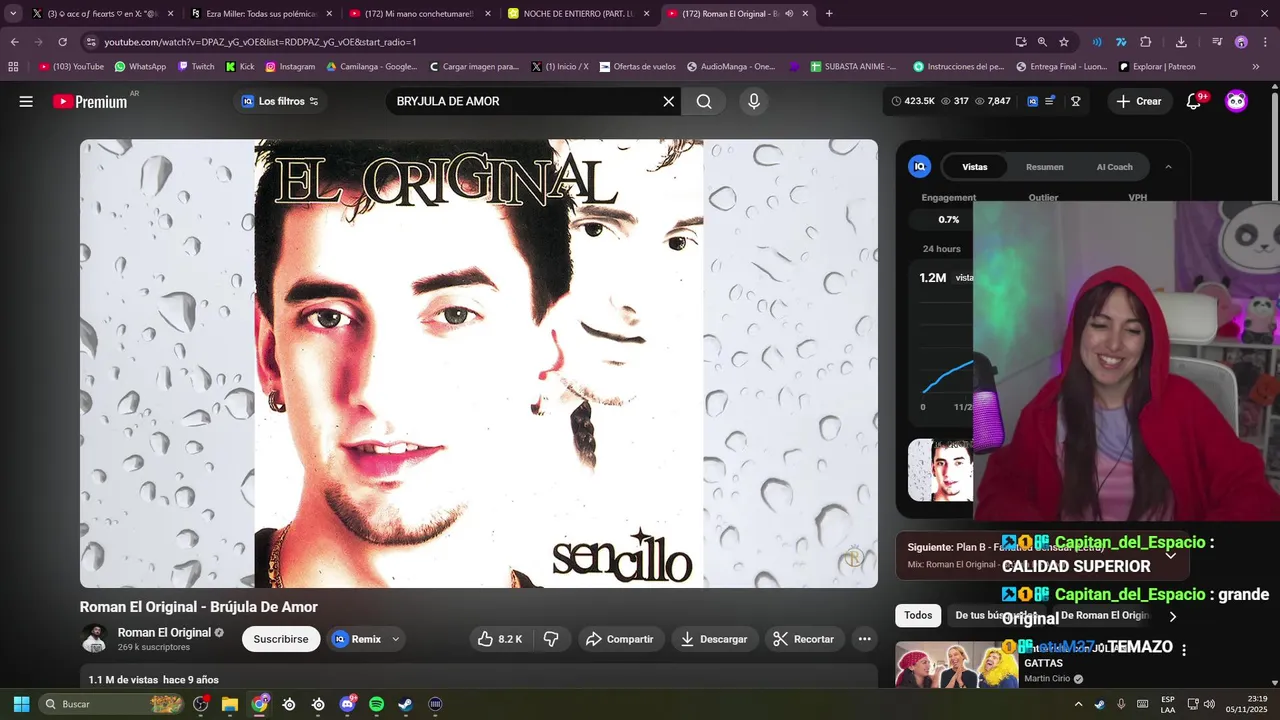Like the video with 8.2 K thumbs up
Screen dimensions: 1280x720
tap(500, 639)
